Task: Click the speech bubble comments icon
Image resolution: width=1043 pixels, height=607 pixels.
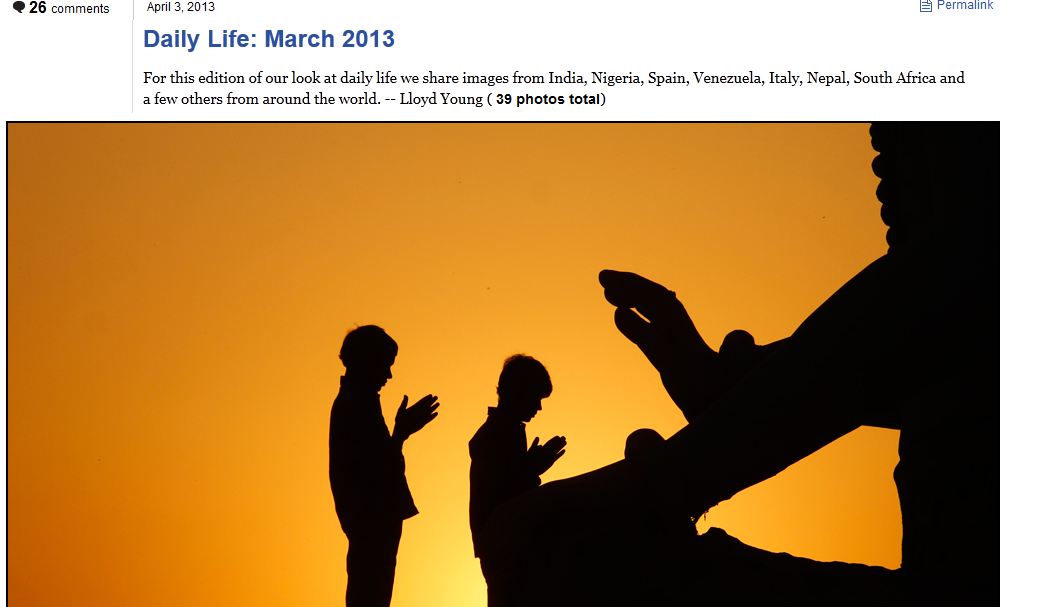Action: (x=19, y=7)
